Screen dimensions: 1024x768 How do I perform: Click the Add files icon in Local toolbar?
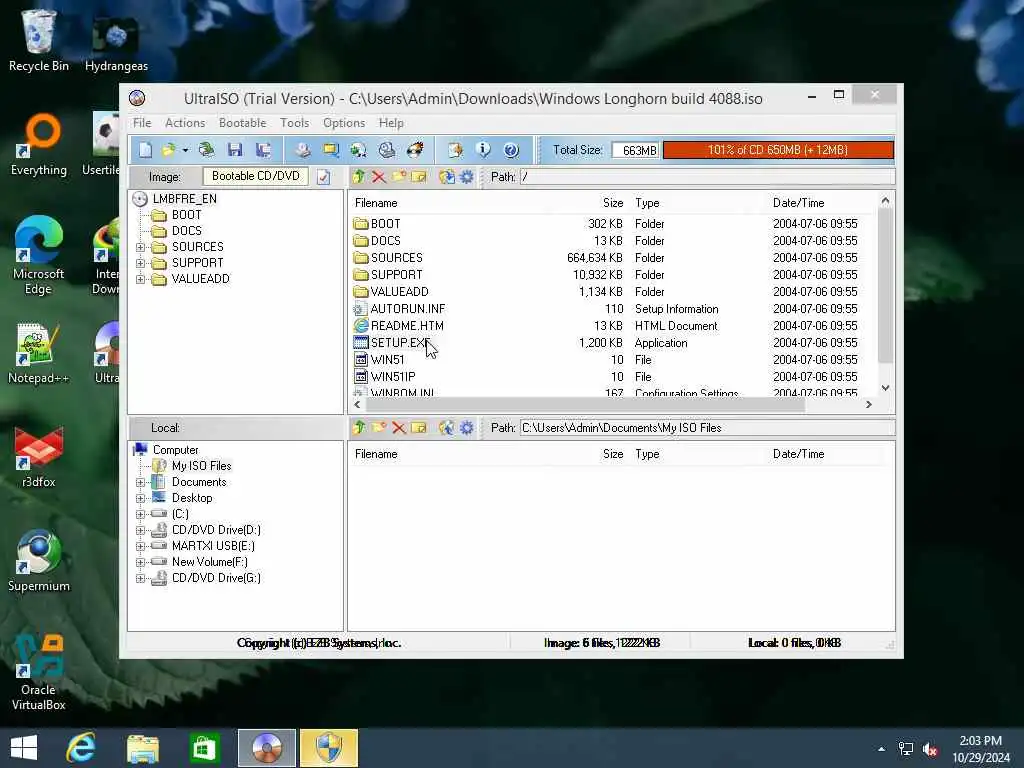click(447, 428)
